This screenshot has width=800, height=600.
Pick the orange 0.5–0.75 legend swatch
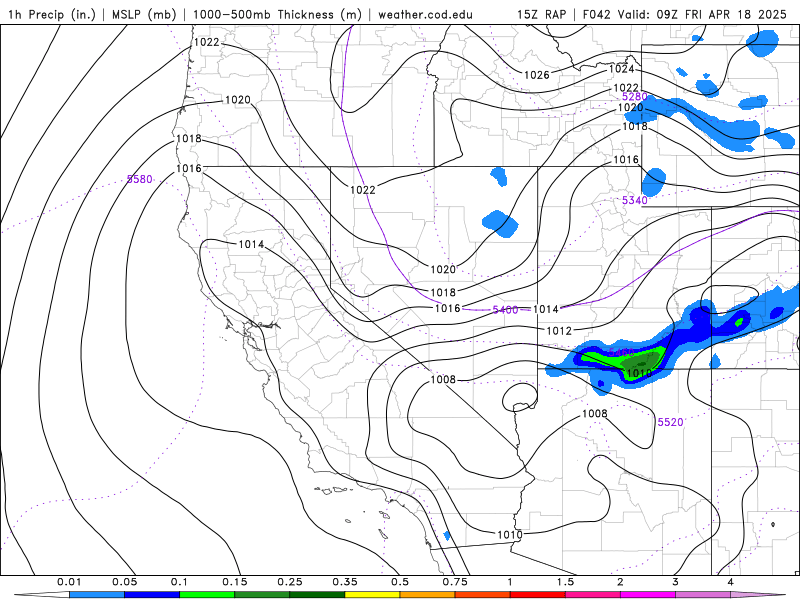pyautogui.click(x=428, y=594)
